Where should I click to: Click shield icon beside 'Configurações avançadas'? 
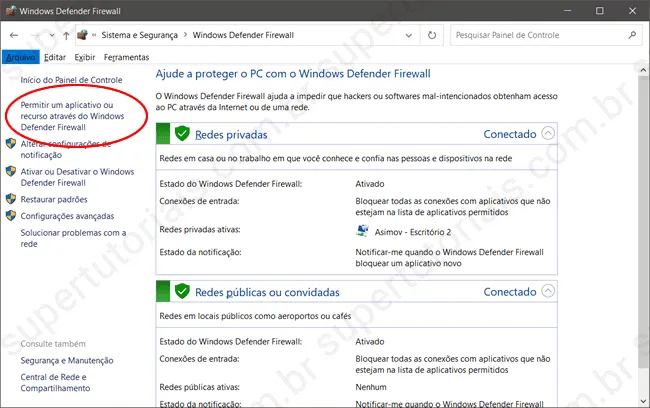[x=11, y=216]
